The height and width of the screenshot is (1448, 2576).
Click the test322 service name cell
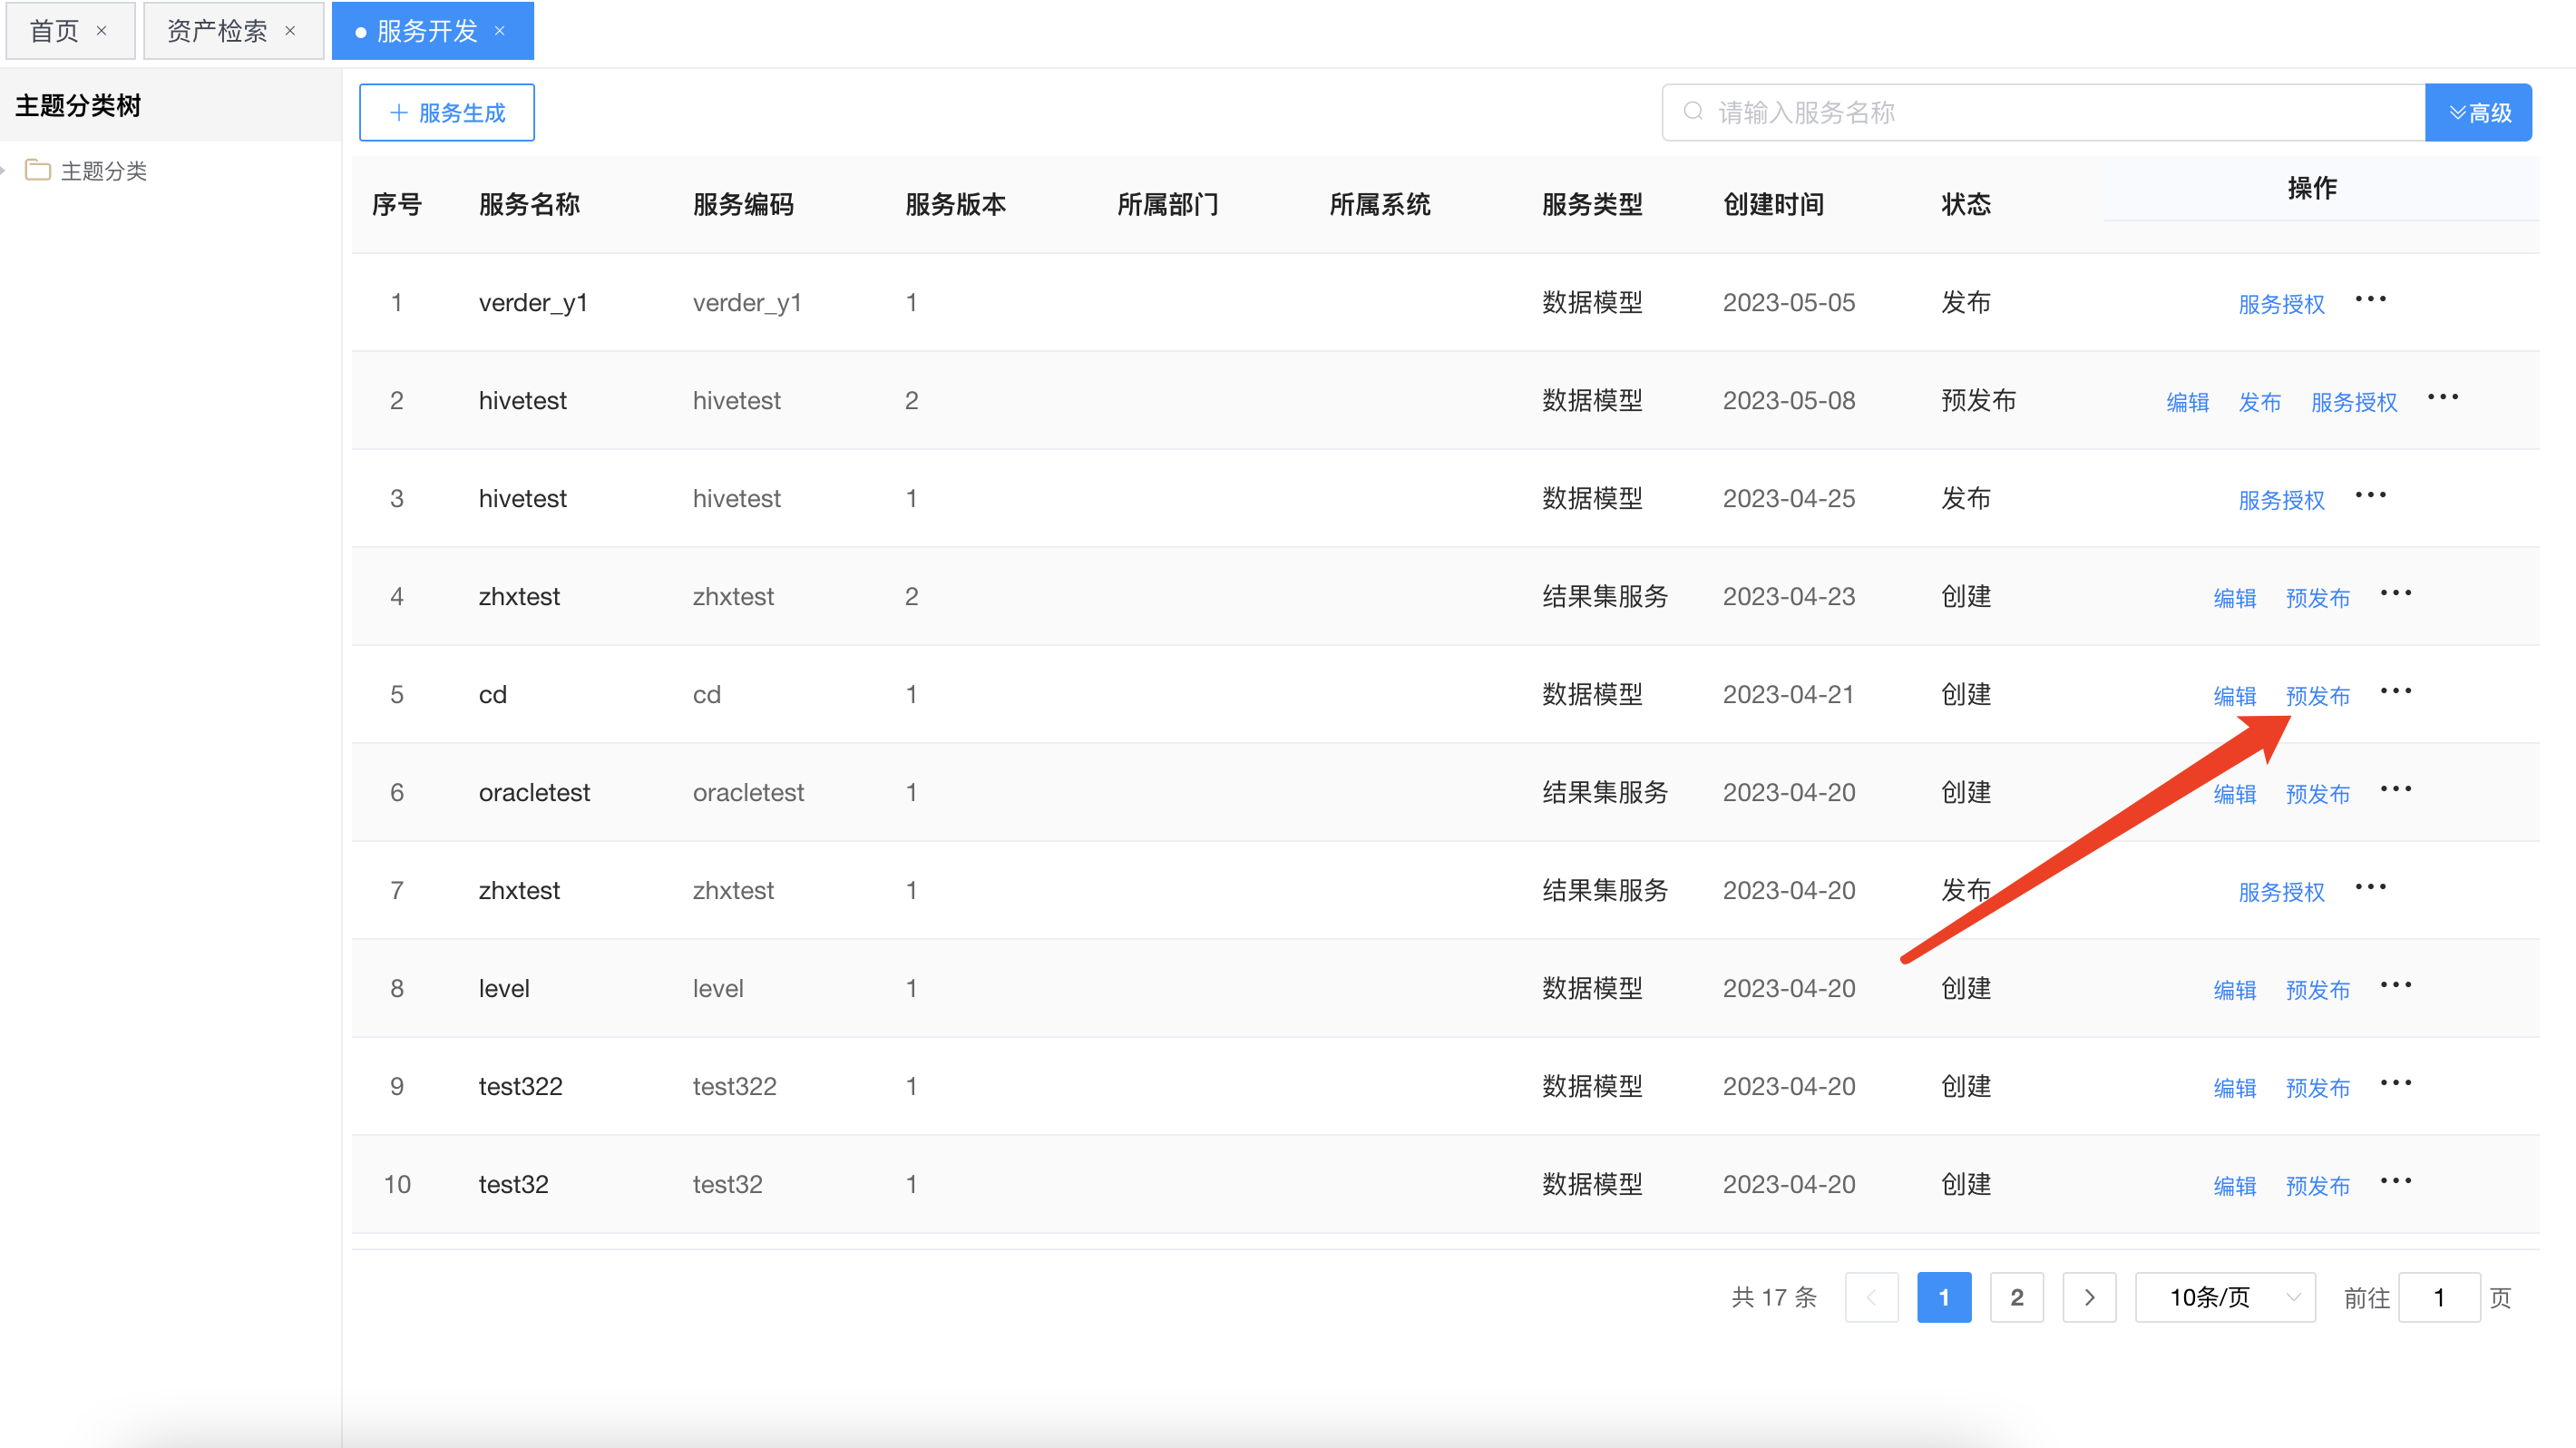[x=520, y=1086]
